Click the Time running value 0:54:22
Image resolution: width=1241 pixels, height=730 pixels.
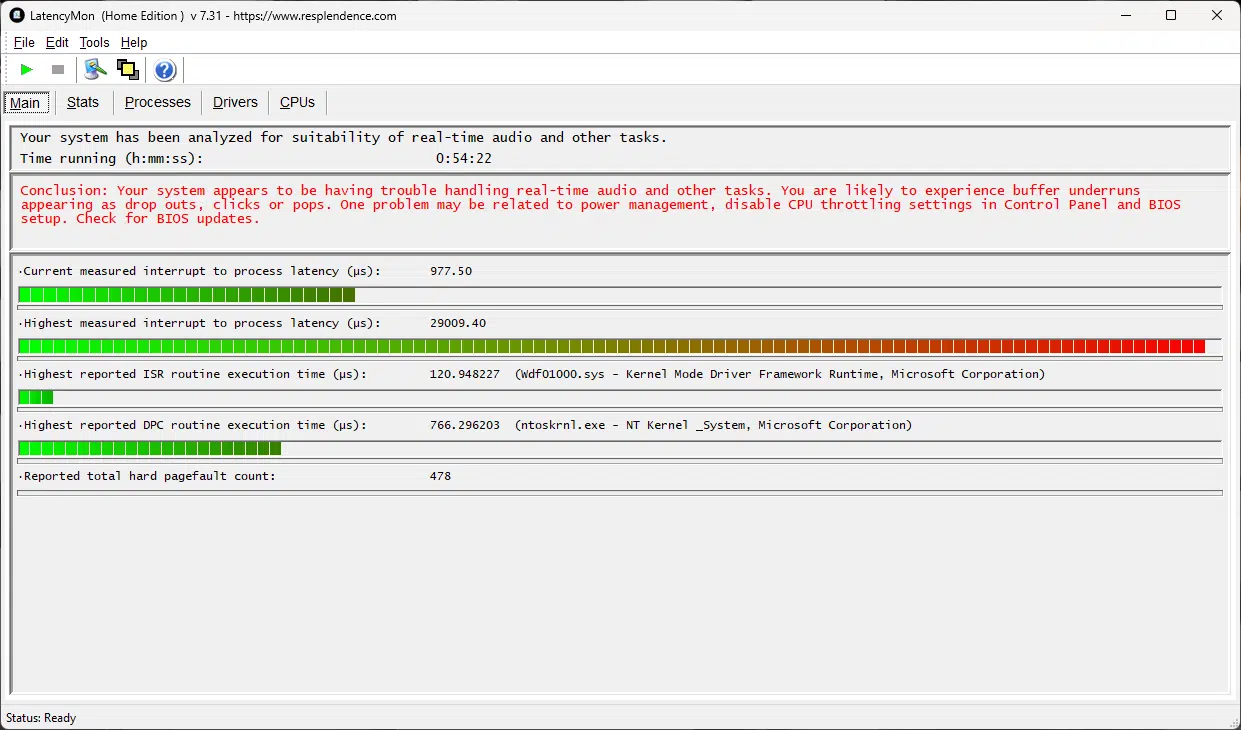point(463,158)
